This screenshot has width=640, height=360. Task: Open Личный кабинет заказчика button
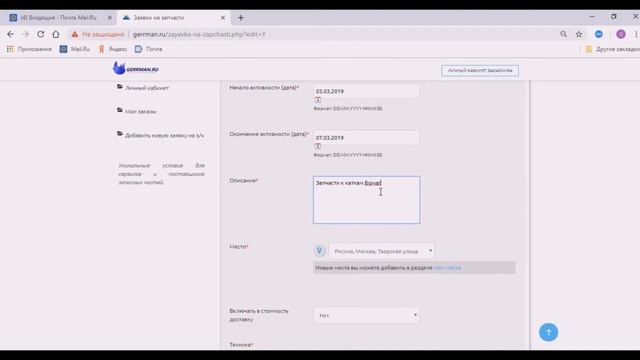click(480, 71)
